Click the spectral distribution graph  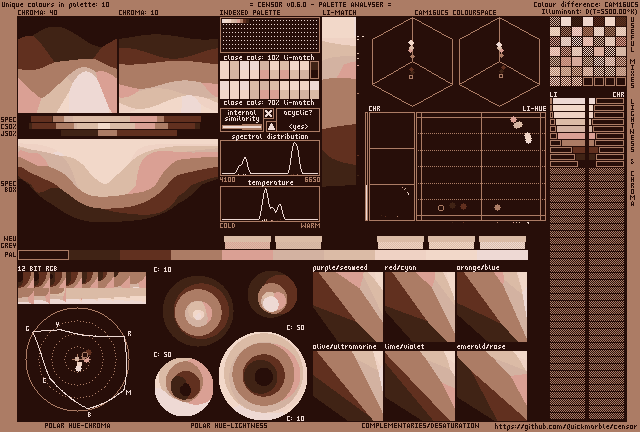tap(270, 158)
